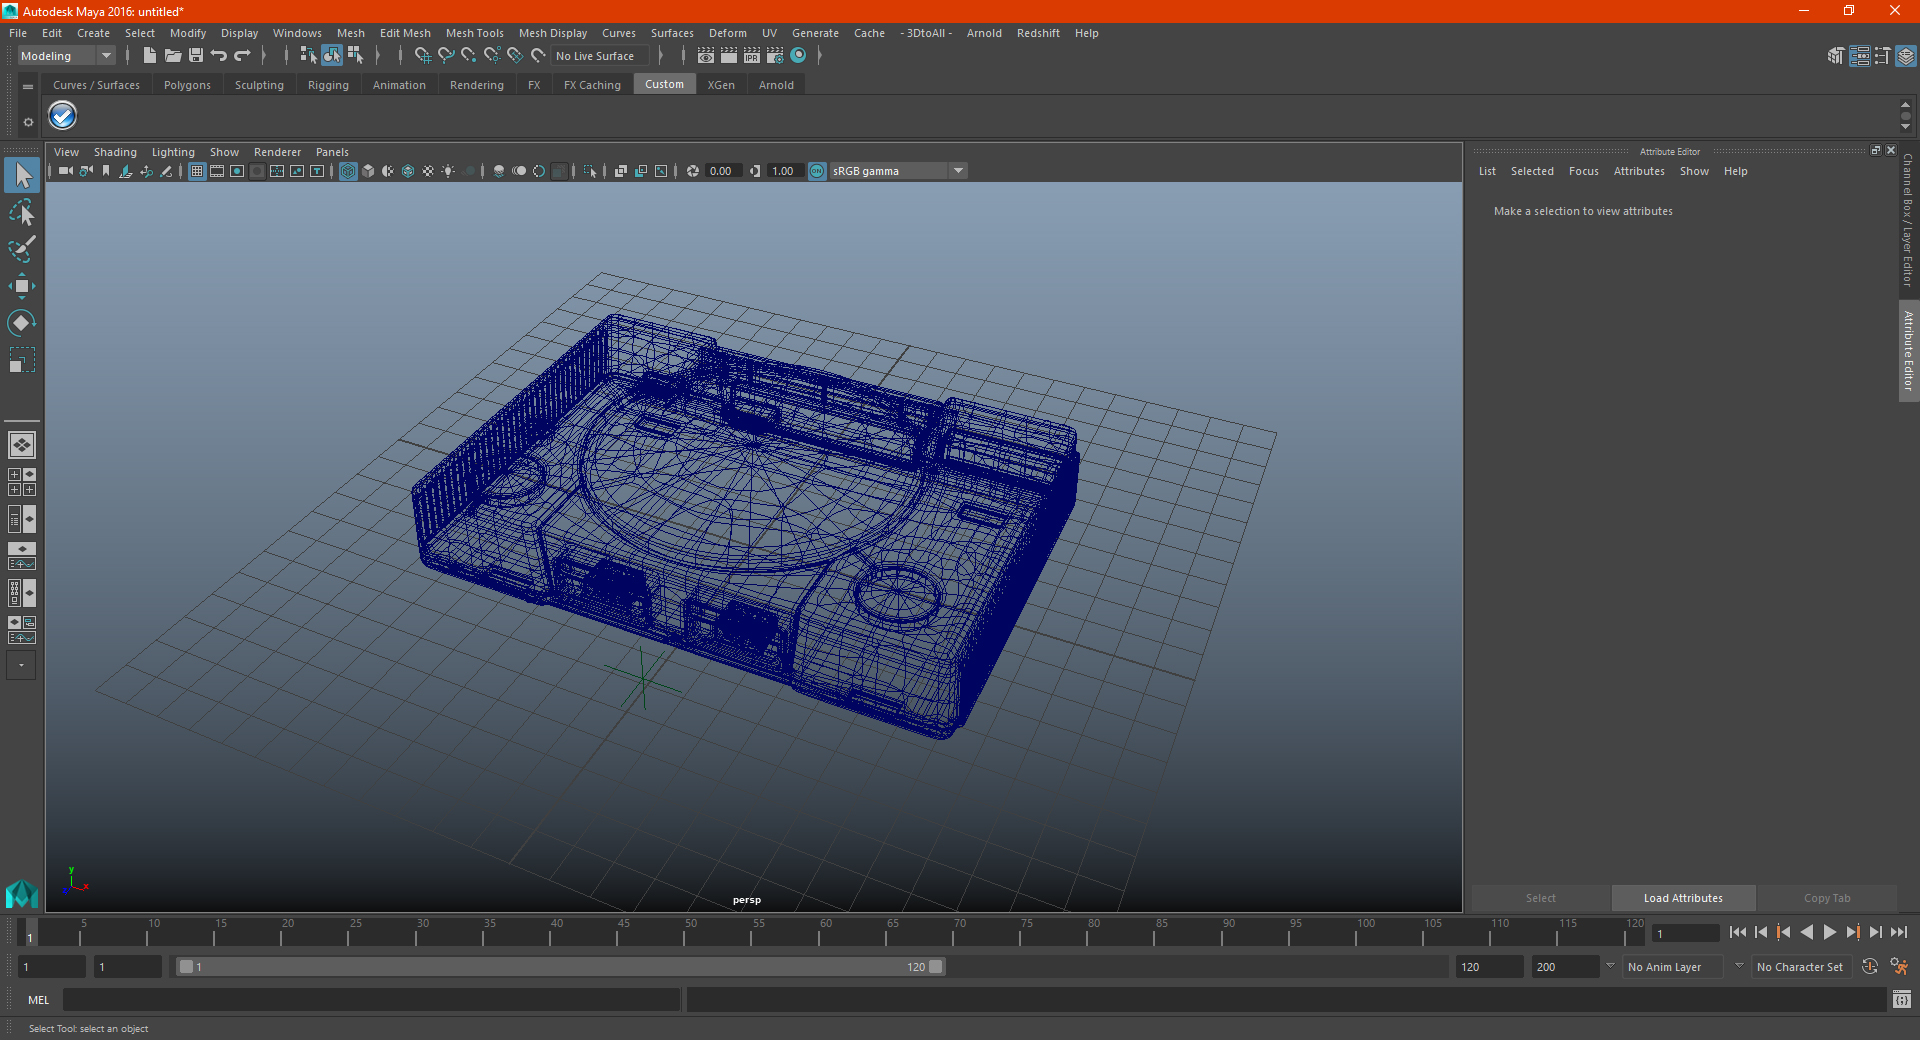Viewport: 1920px width, 1040px height.
Task: Open the Deform menu
Action: pos(728,33)
